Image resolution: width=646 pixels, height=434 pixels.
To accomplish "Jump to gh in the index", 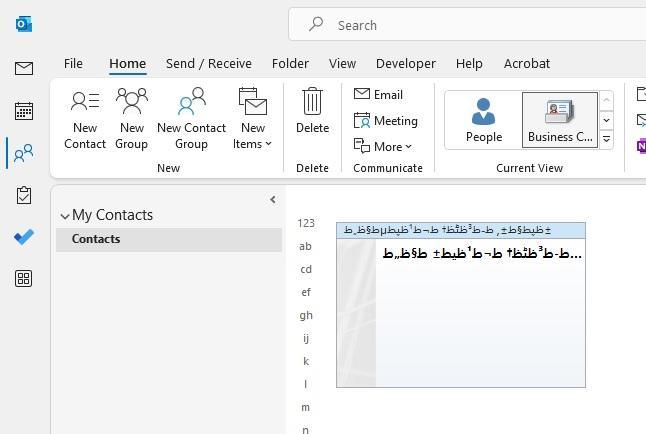I will (306, 315).
